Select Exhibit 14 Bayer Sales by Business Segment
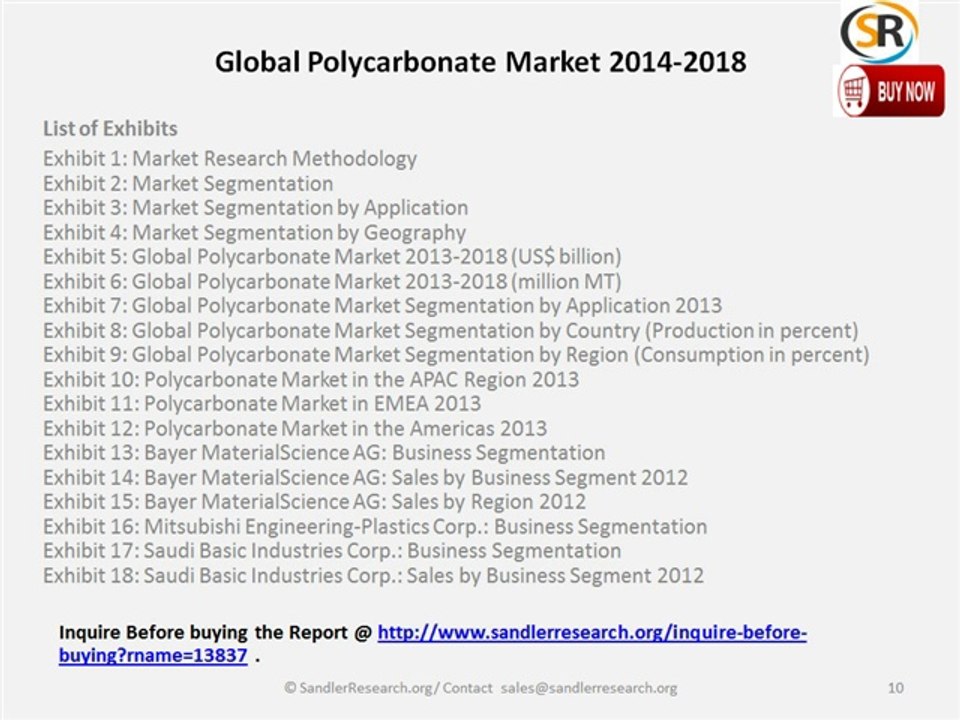Viewport: 960px width, 720px height. pyautogui.click(x=366, y=478)
